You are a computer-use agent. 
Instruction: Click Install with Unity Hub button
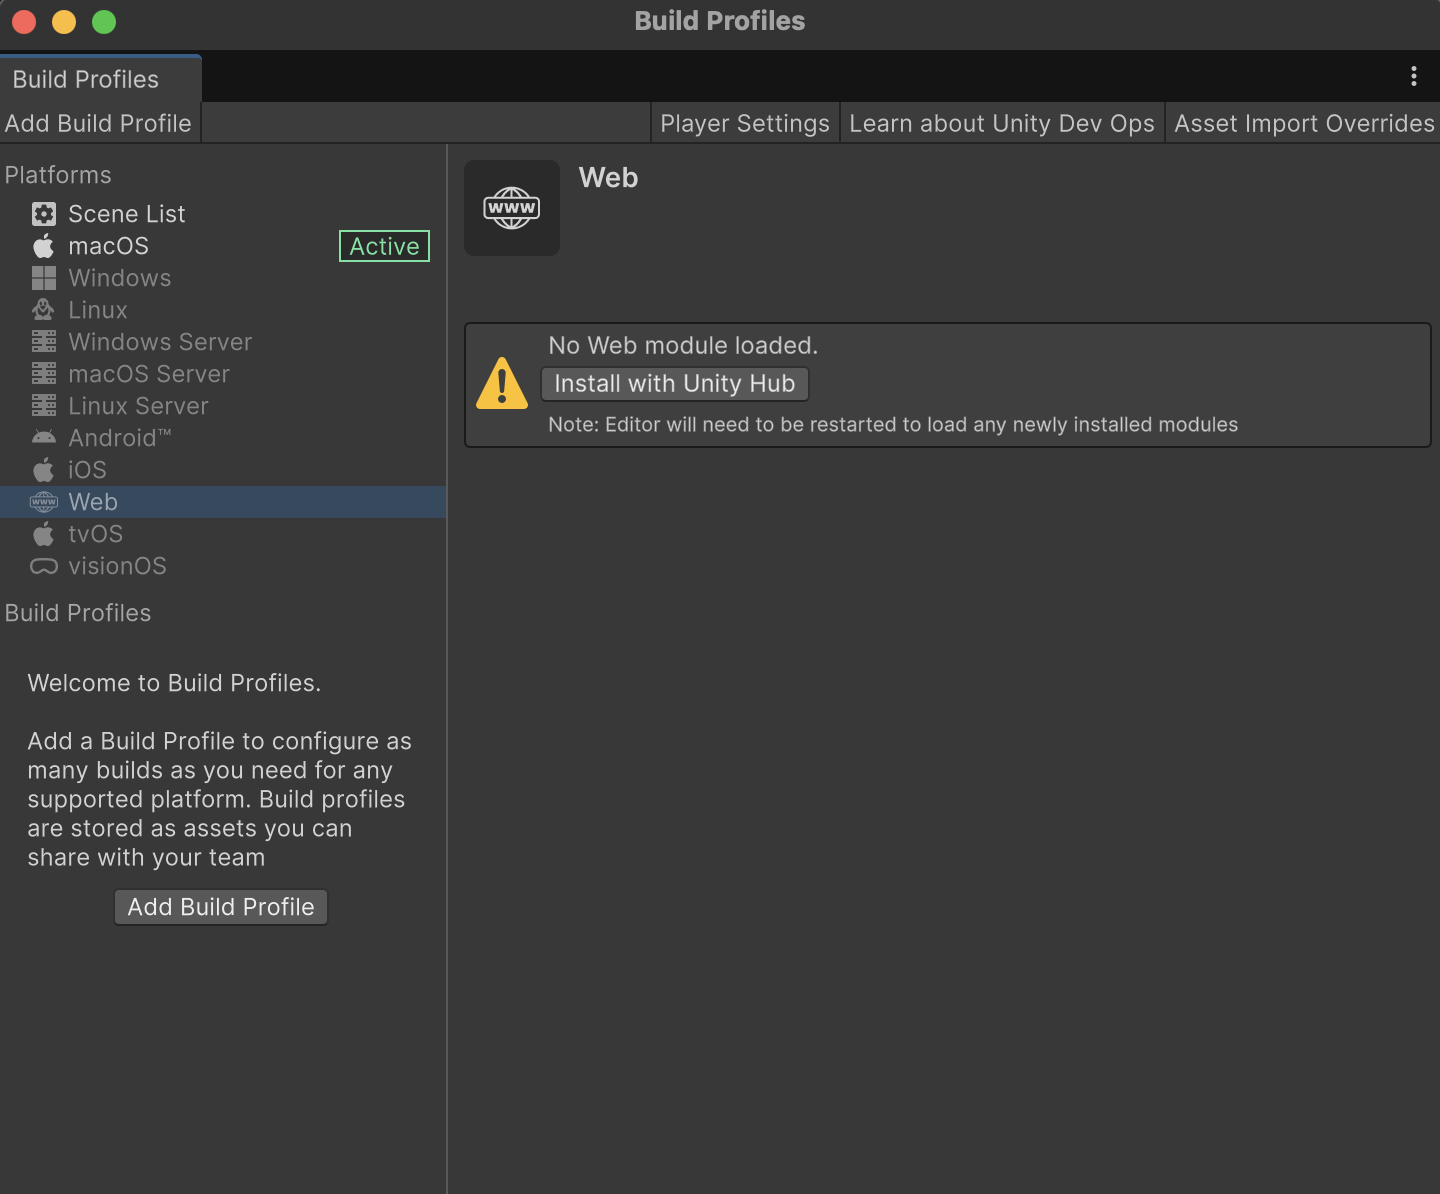(675, 384)
